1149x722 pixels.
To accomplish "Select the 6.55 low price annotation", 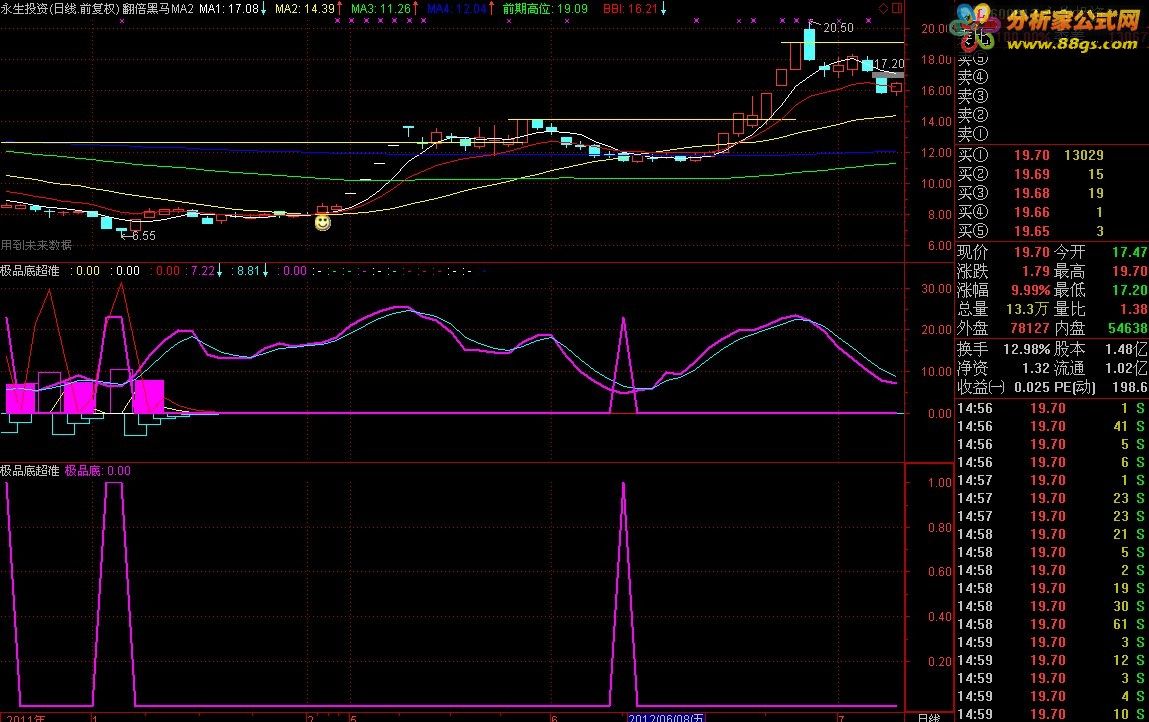I will click(144, 236).
